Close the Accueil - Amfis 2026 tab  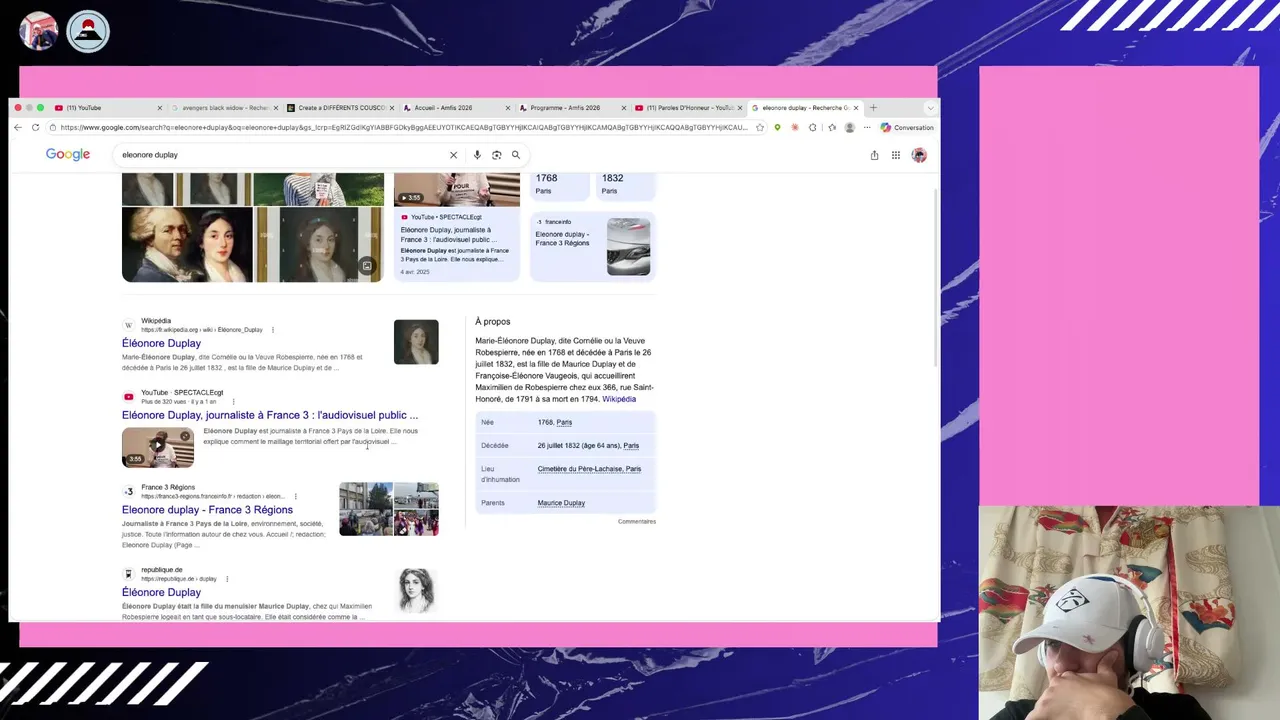pyautogui.click(x=508, y=107)
